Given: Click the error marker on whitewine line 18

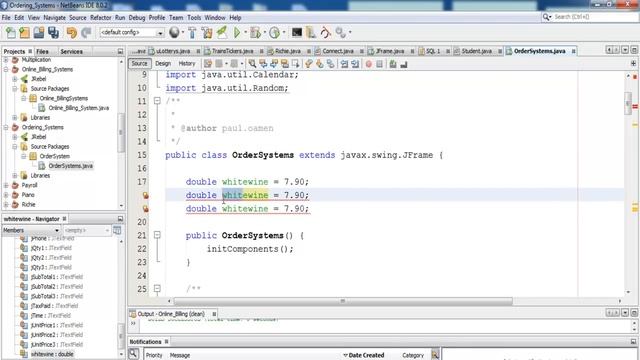Looking at the screenshot, I should click(x=145, y=196).
